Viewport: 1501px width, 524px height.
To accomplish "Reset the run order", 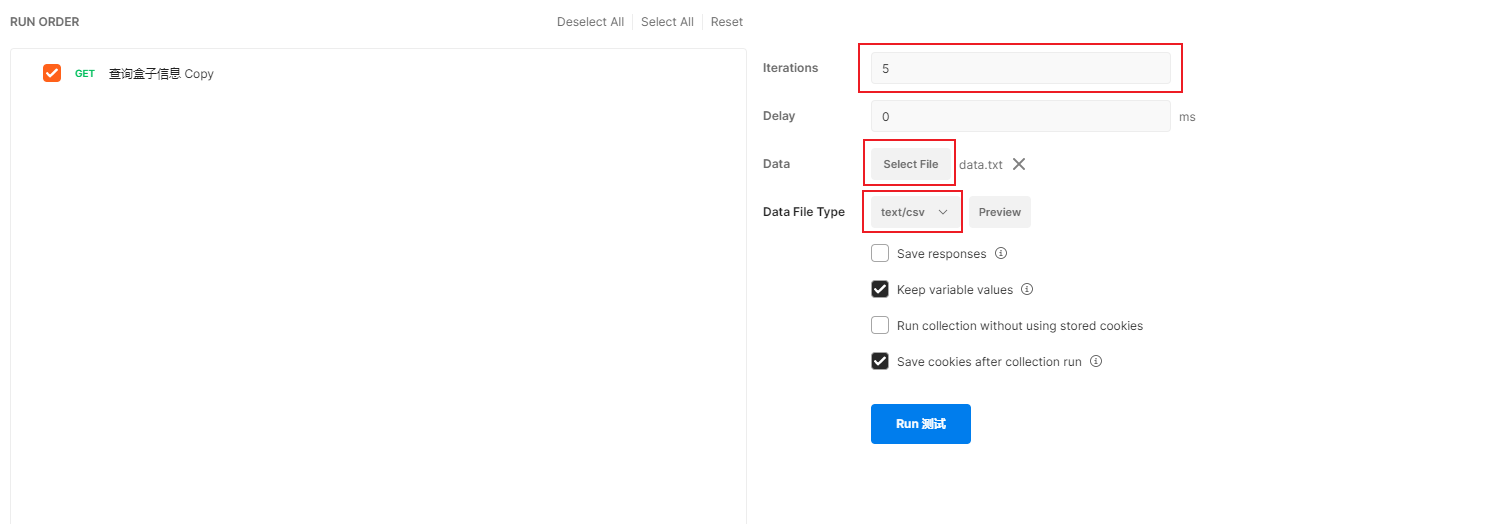I will (727, 22).
